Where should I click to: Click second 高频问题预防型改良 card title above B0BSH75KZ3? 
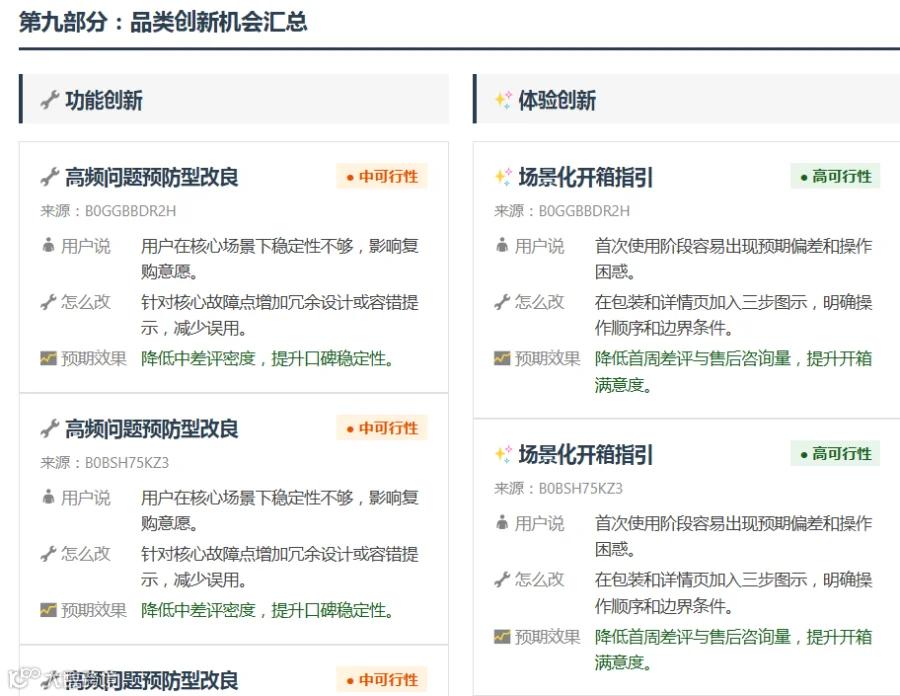pos(152,429)
